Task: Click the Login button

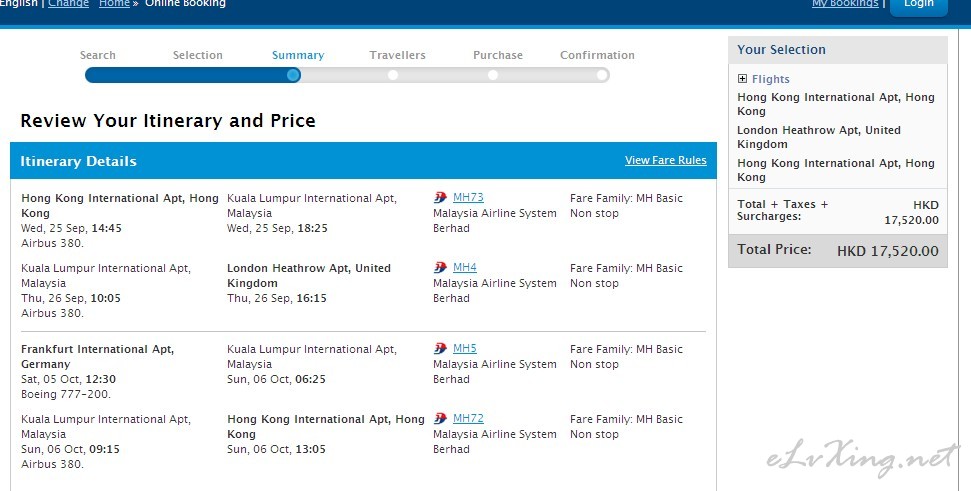Action: pyautogui.click(x=919, y=5)
